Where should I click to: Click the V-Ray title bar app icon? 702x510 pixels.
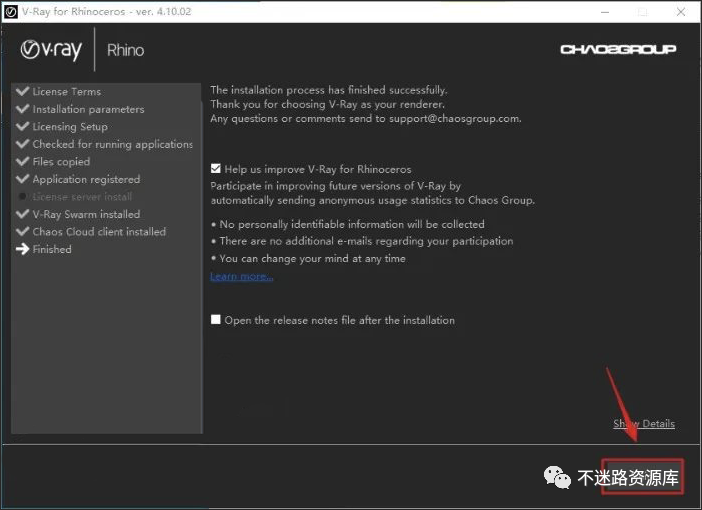[x=10, y=12]
